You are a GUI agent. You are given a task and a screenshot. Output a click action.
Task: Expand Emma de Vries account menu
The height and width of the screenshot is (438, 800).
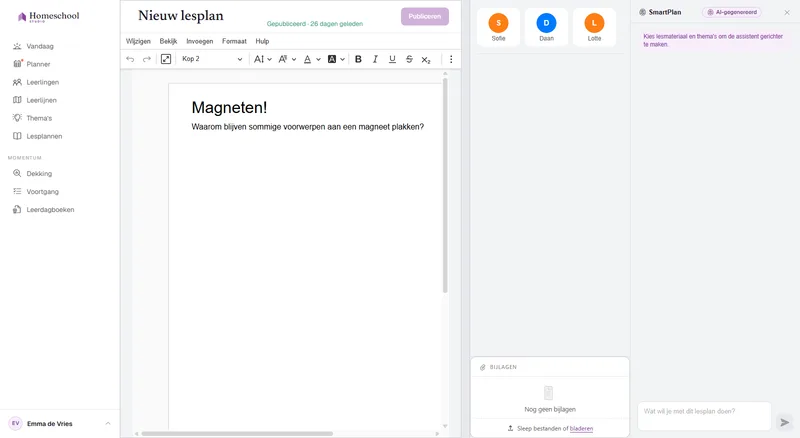tap(108, 424)
